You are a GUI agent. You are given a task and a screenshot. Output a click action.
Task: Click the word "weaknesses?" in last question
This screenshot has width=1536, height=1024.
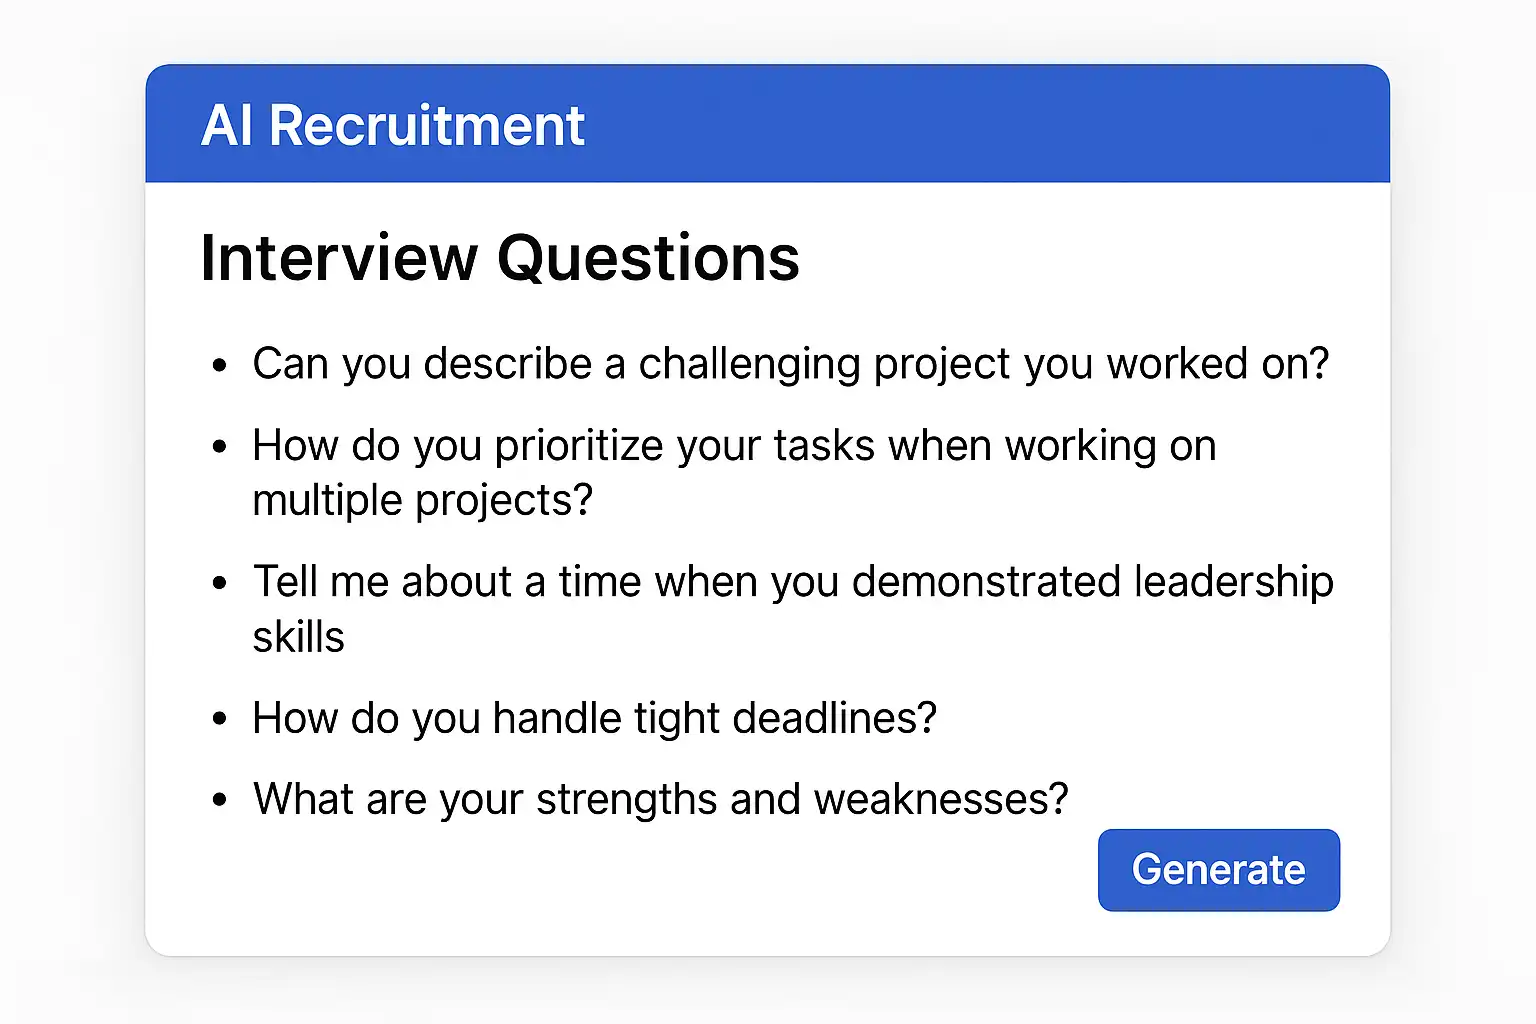coord(941,800)
